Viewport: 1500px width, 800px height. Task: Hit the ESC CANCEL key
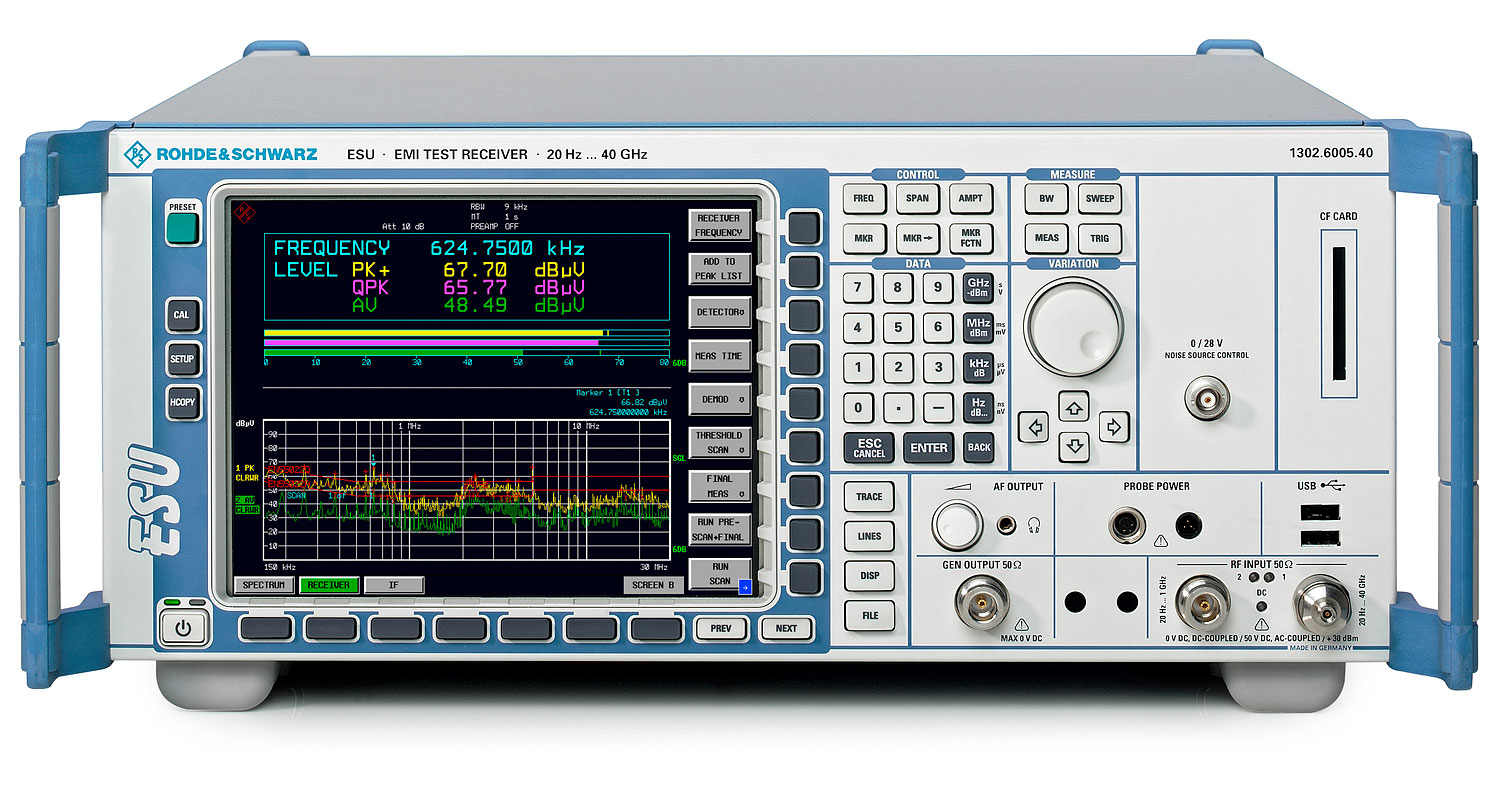[x=869, y=448]
